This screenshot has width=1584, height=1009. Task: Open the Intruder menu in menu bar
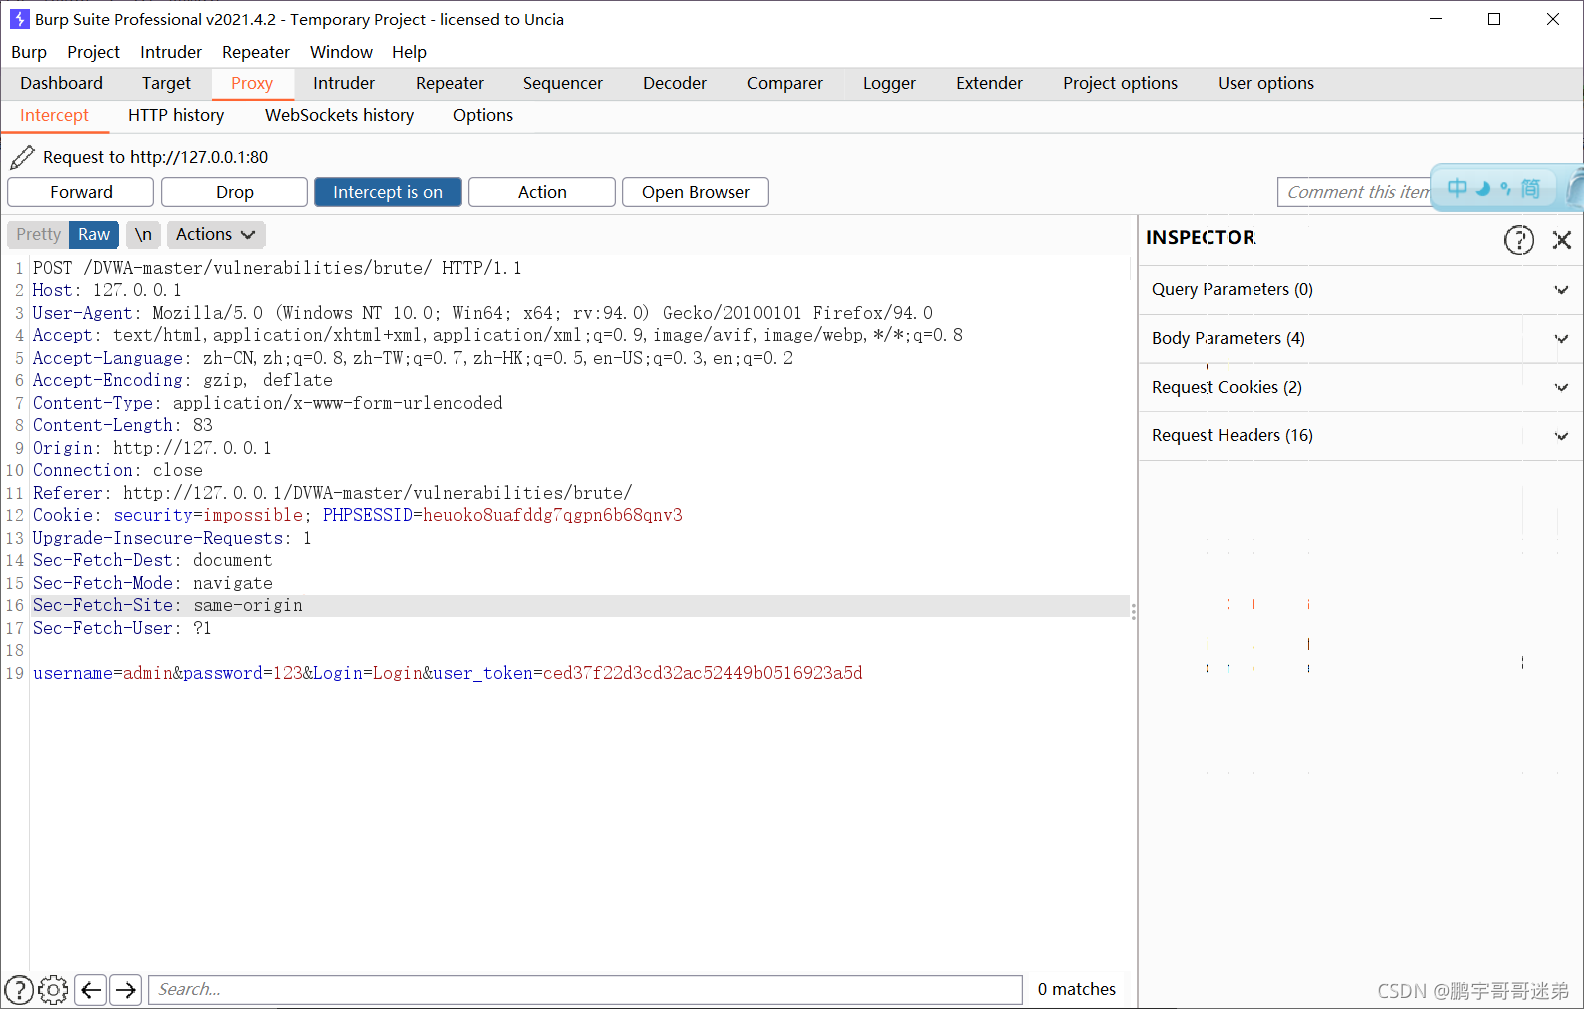[171, 52]
